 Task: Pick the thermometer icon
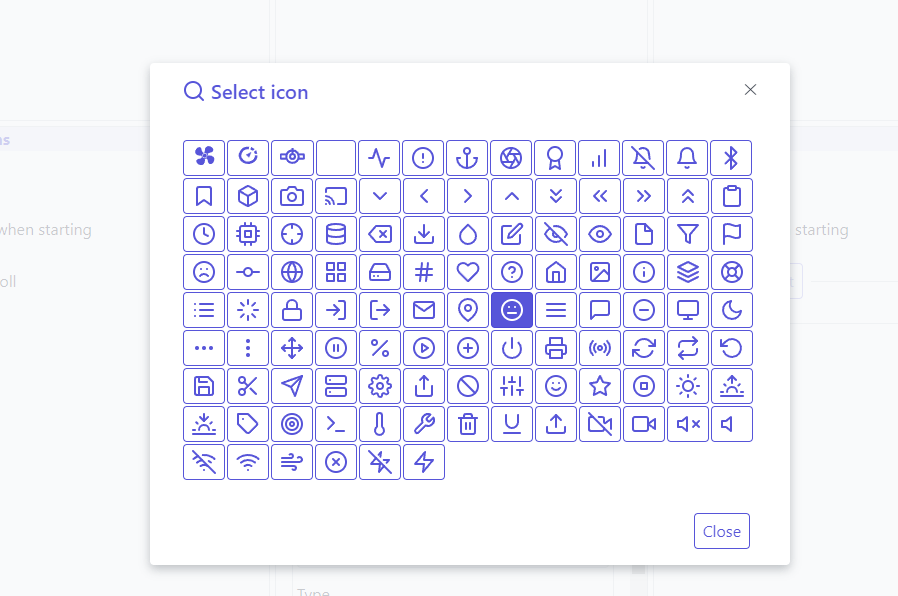[x=380, y=424]
